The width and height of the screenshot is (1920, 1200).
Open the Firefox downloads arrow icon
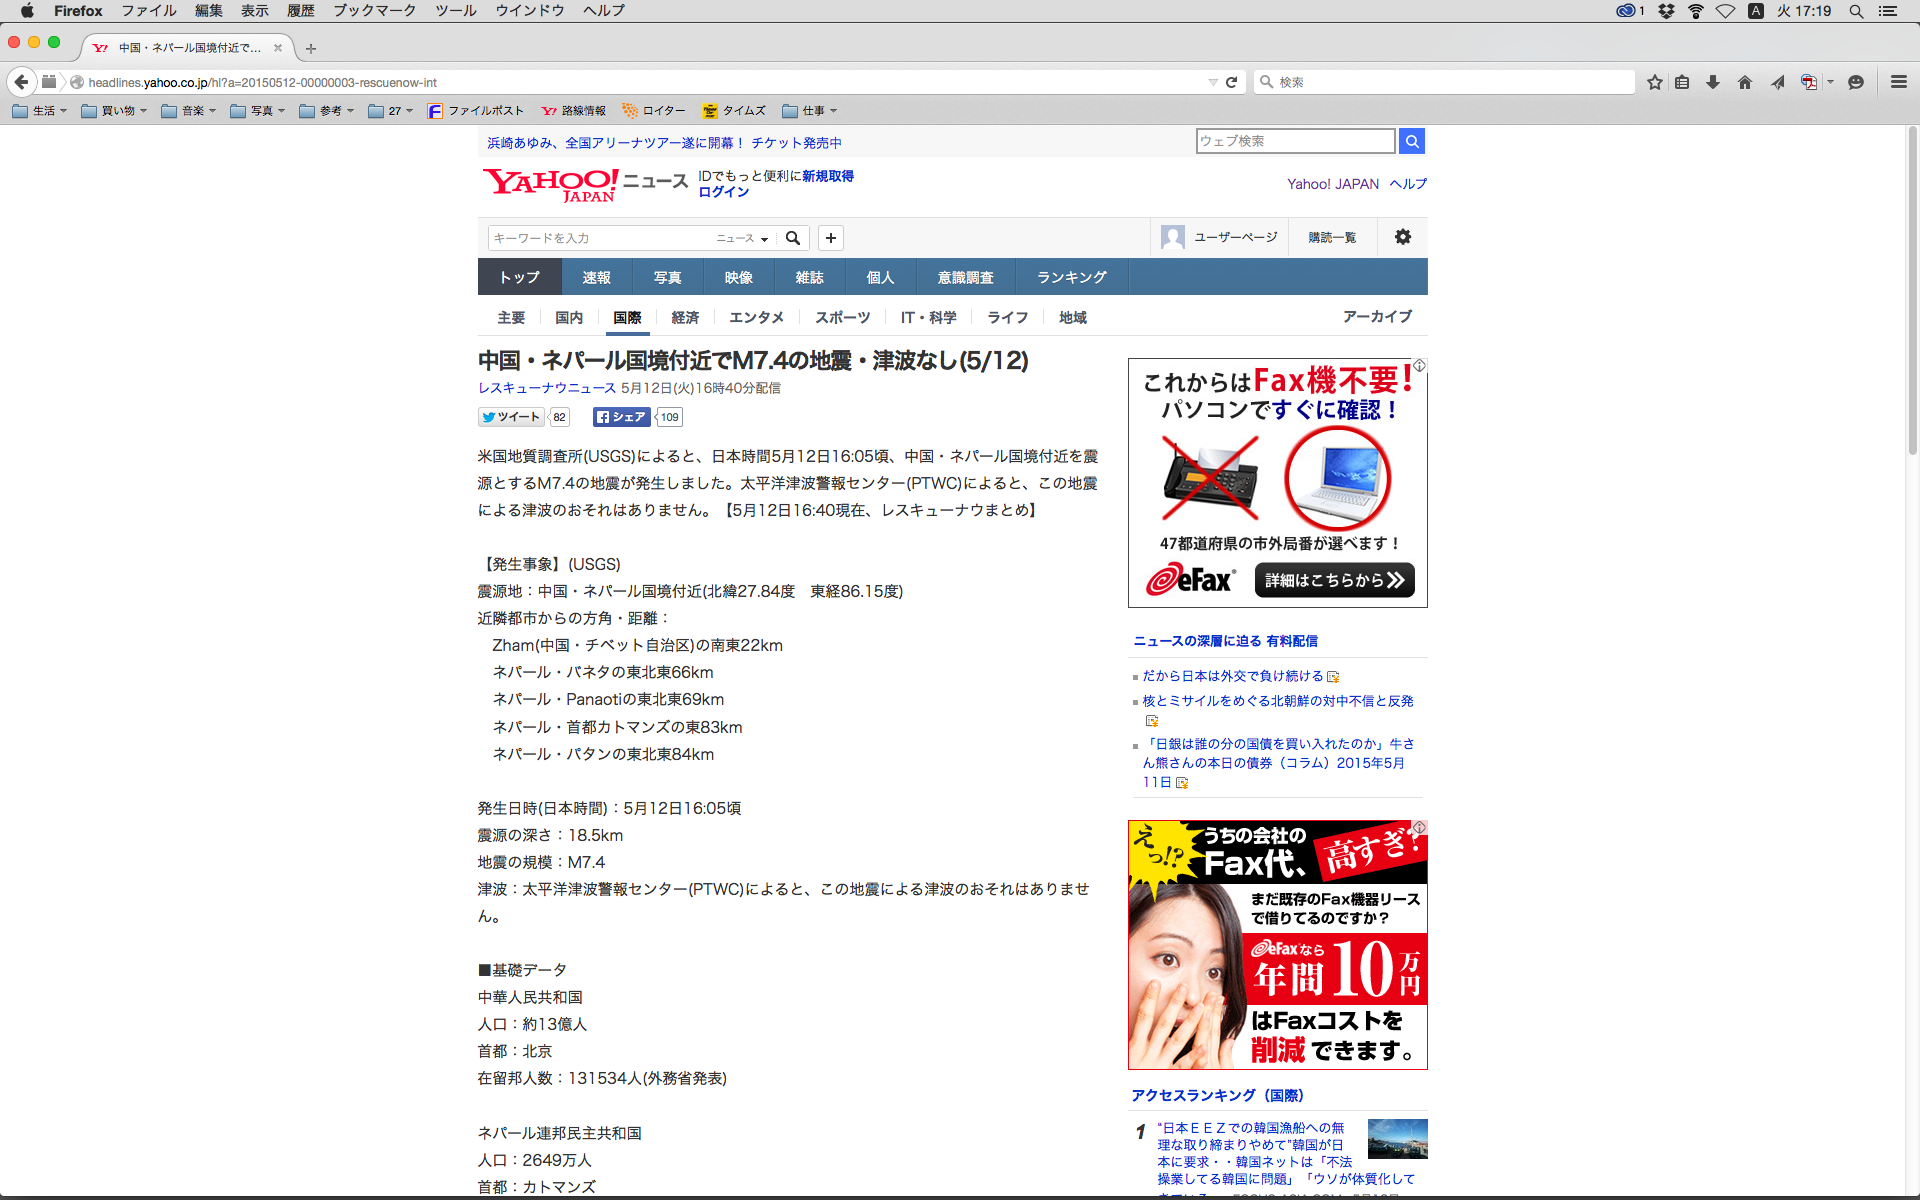point(1713,82)
